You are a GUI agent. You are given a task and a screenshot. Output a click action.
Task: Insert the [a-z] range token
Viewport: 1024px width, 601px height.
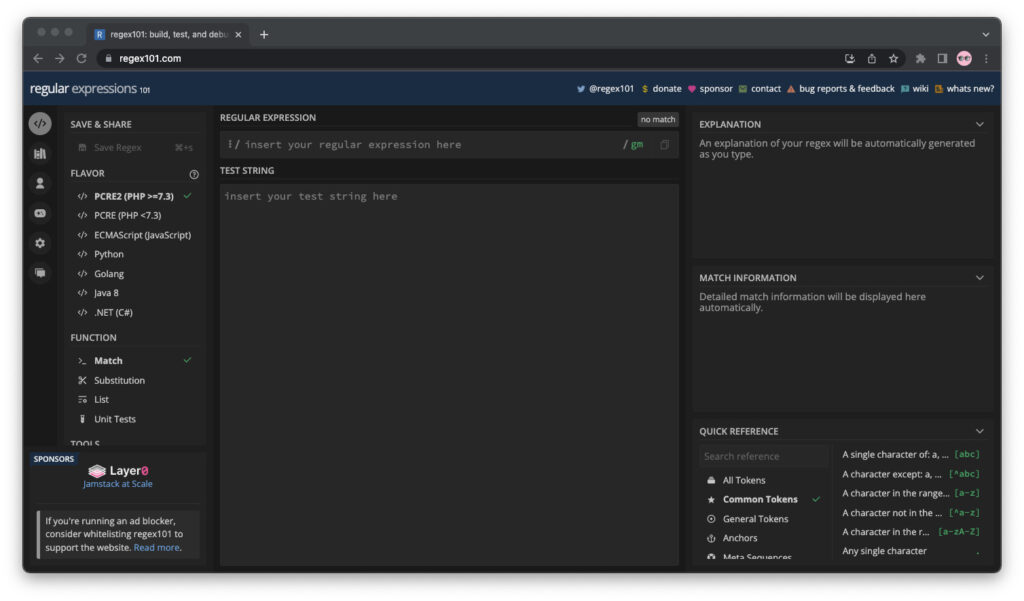(911, 493)
